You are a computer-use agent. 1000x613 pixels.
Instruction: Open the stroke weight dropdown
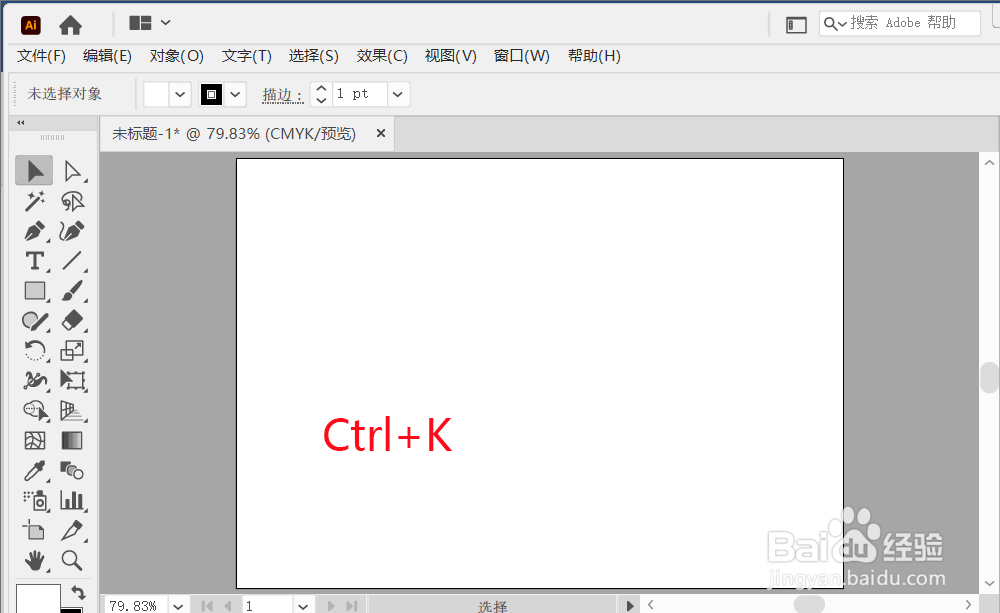point(397,94)
